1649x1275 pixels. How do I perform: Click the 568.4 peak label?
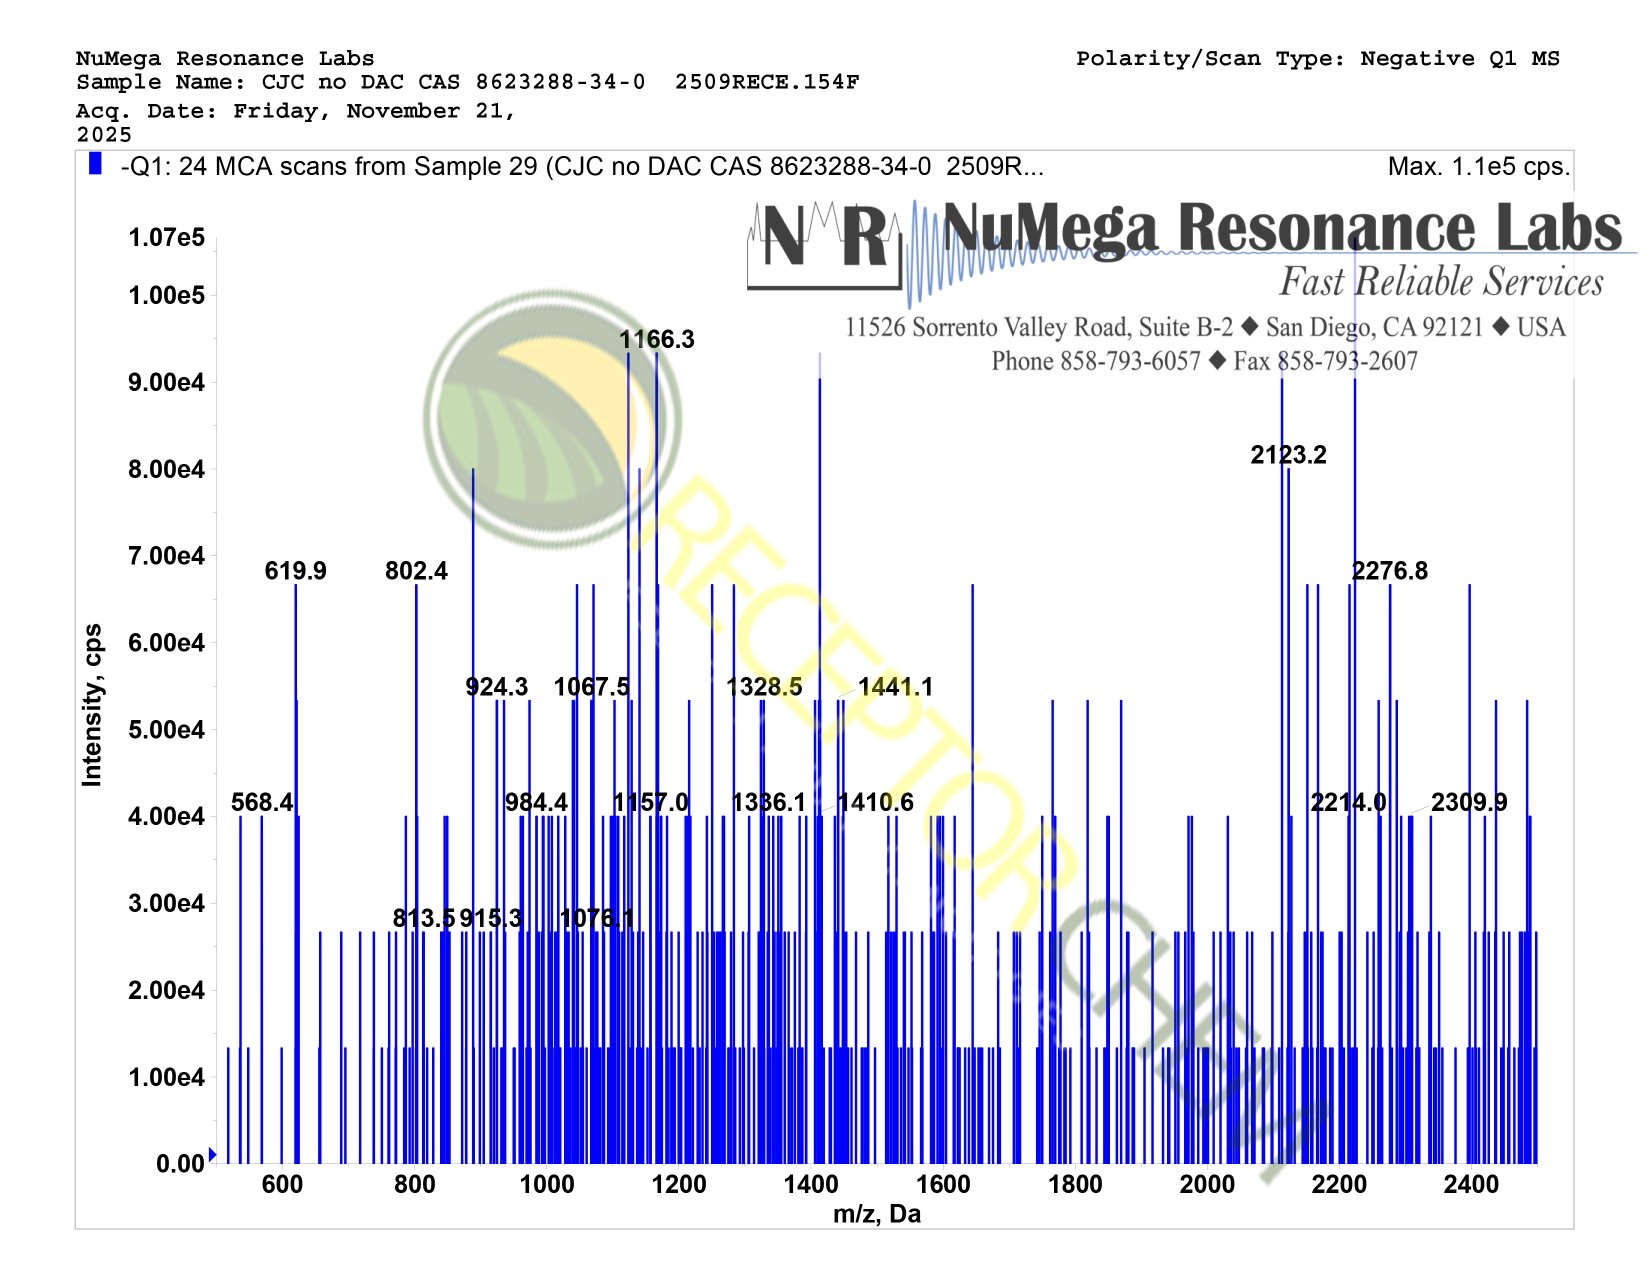click(x=262, y=803)
